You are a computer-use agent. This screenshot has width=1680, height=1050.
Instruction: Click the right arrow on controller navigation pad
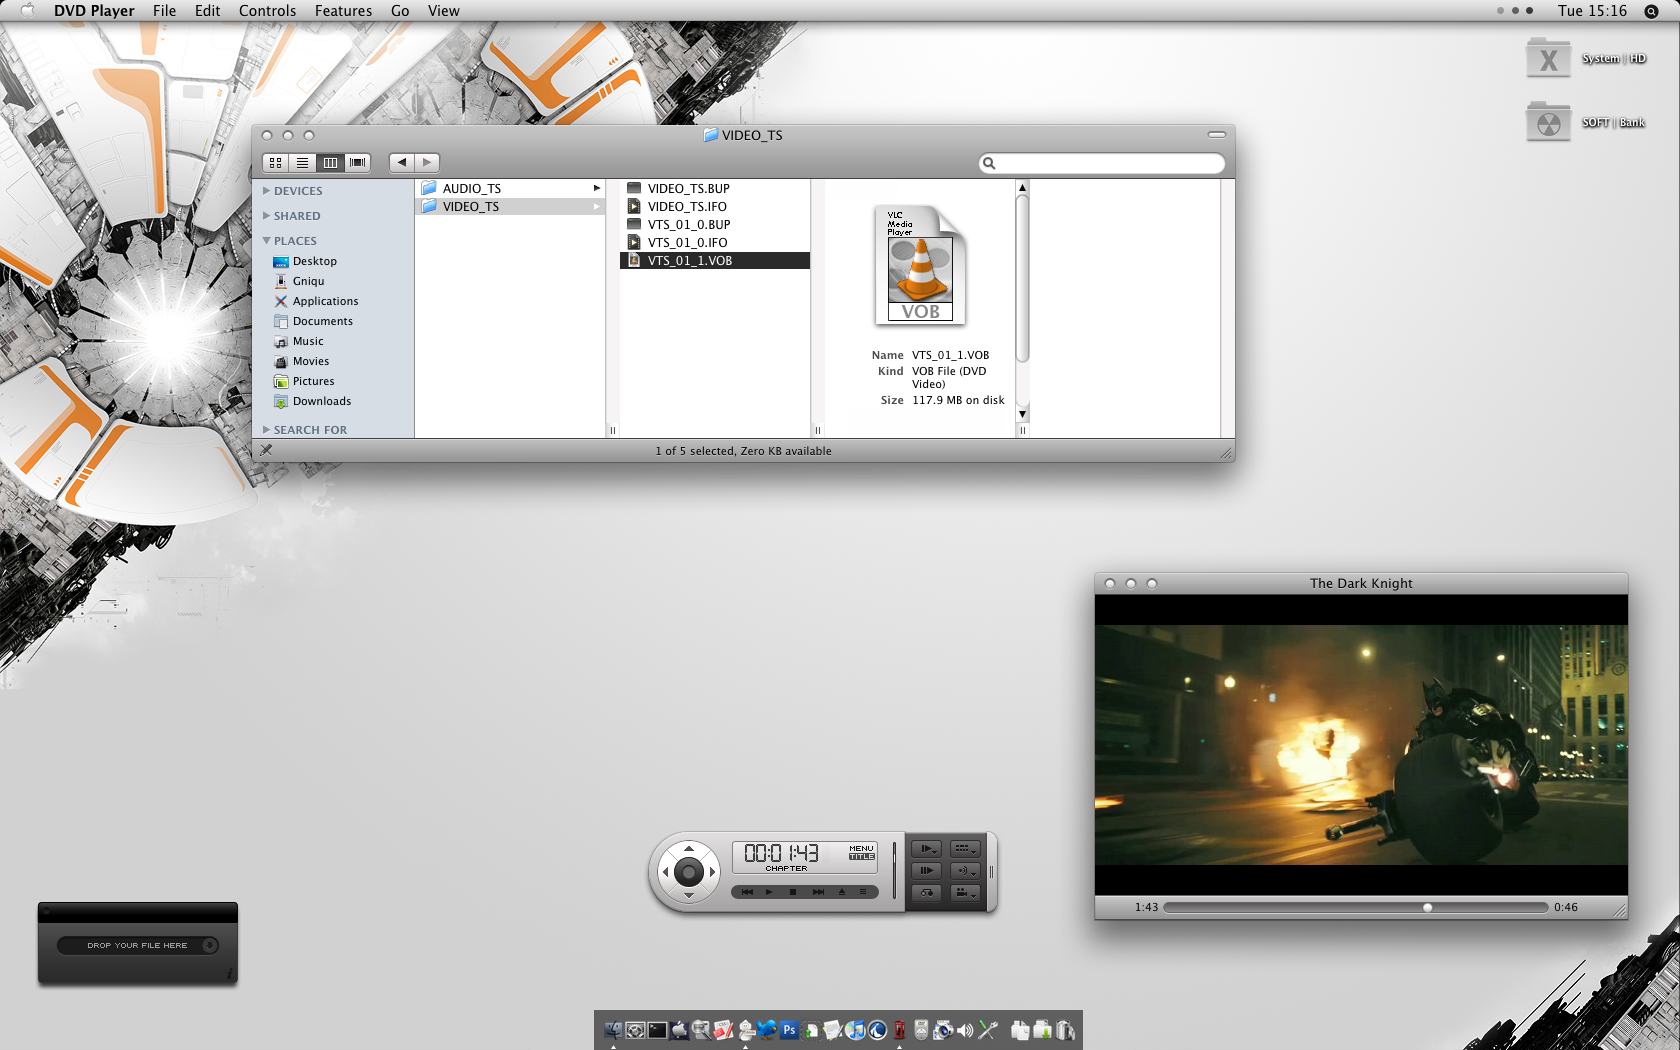[x=712, y=872]
